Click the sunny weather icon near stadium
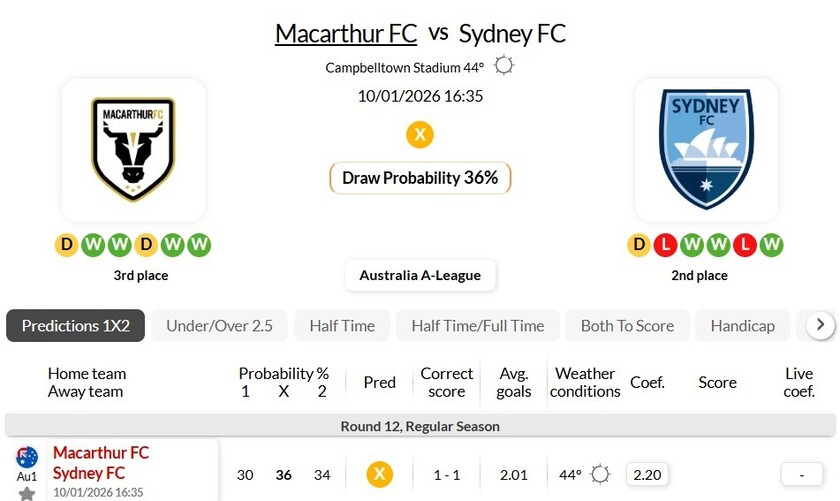The image size is (840, 501). (504, 66)
